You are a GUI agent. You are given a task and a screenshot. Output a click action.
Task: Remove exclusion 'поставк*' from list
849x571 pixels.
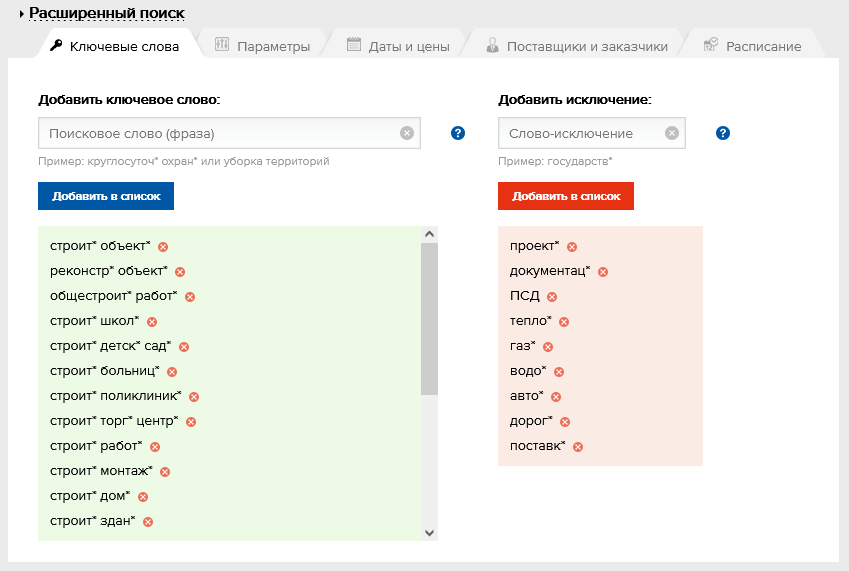point(578,446)
